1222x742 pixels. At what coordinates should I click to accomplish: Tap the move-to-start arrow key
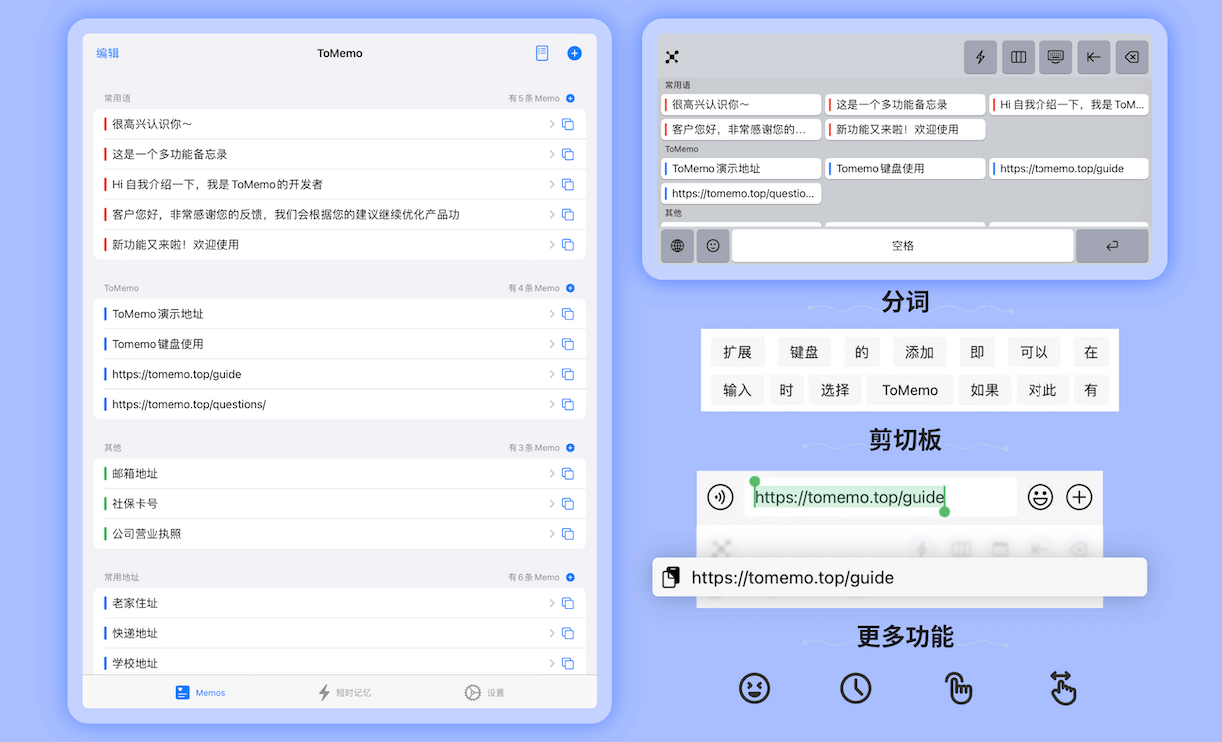1093,57
